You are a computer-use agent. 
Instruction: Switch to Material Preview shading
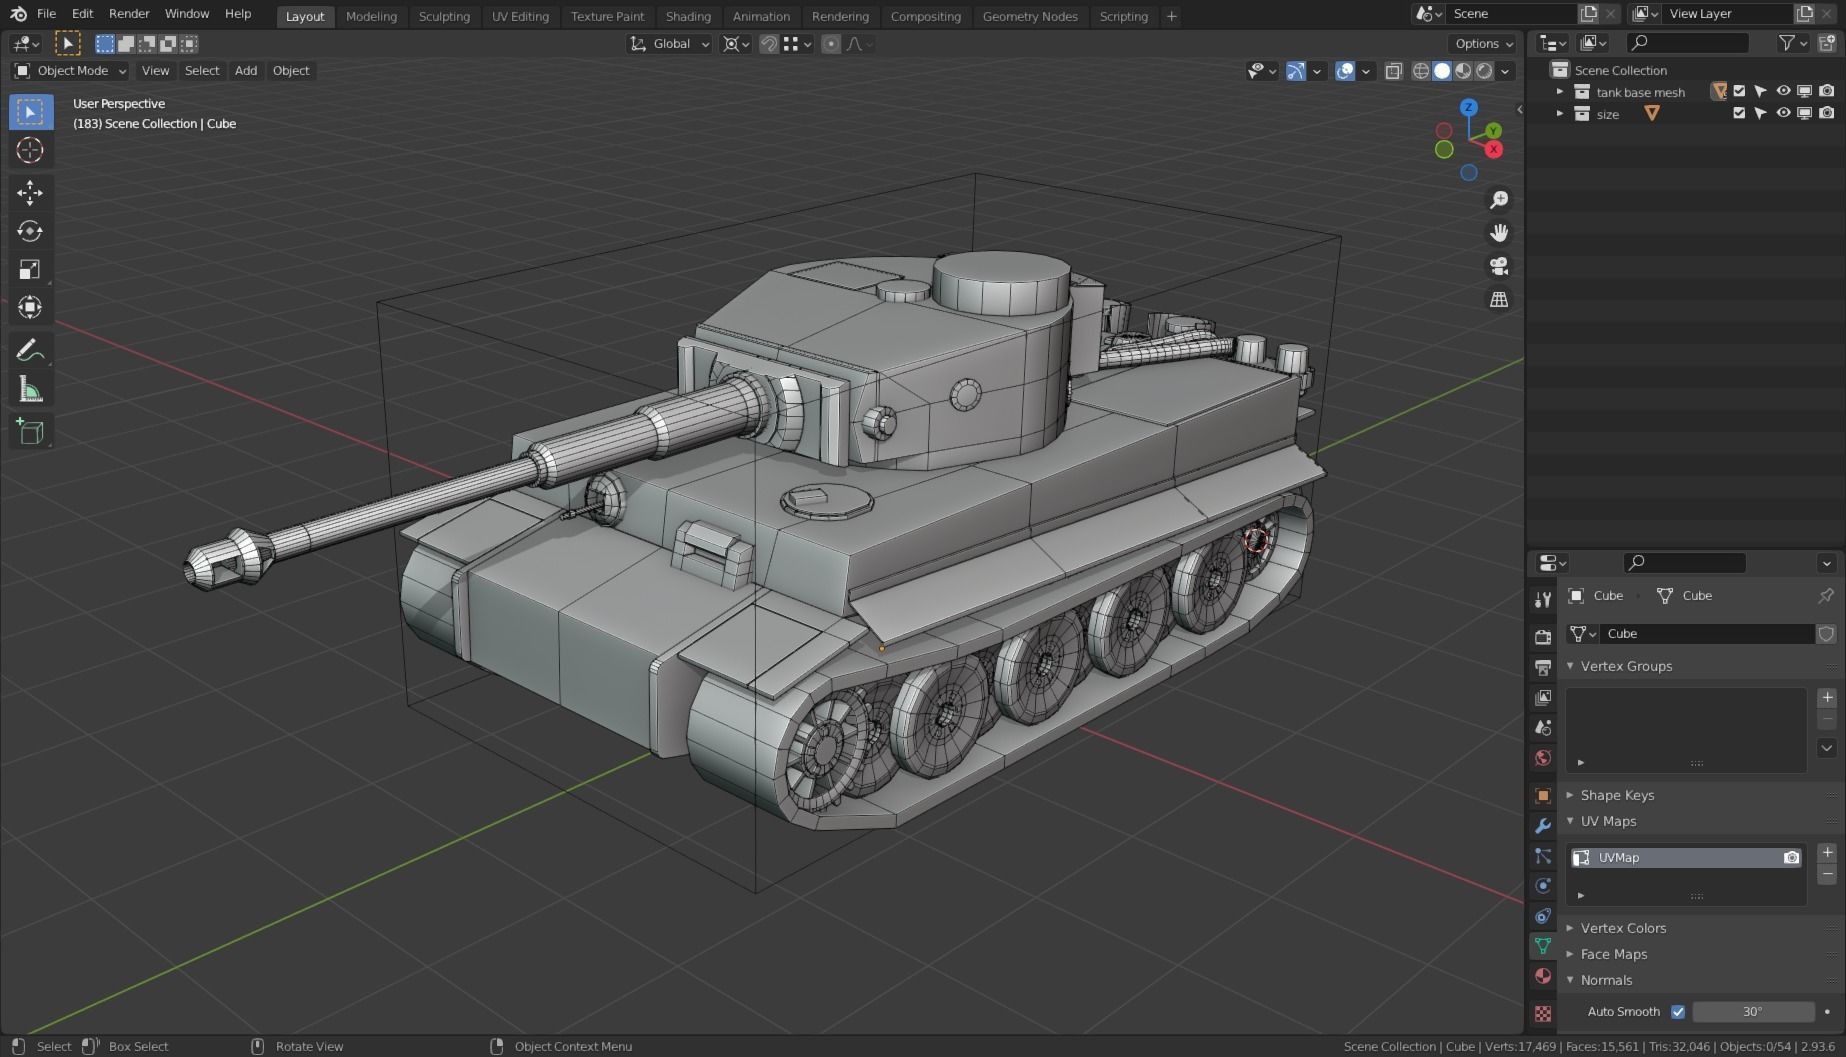(x=1463, y=71)
